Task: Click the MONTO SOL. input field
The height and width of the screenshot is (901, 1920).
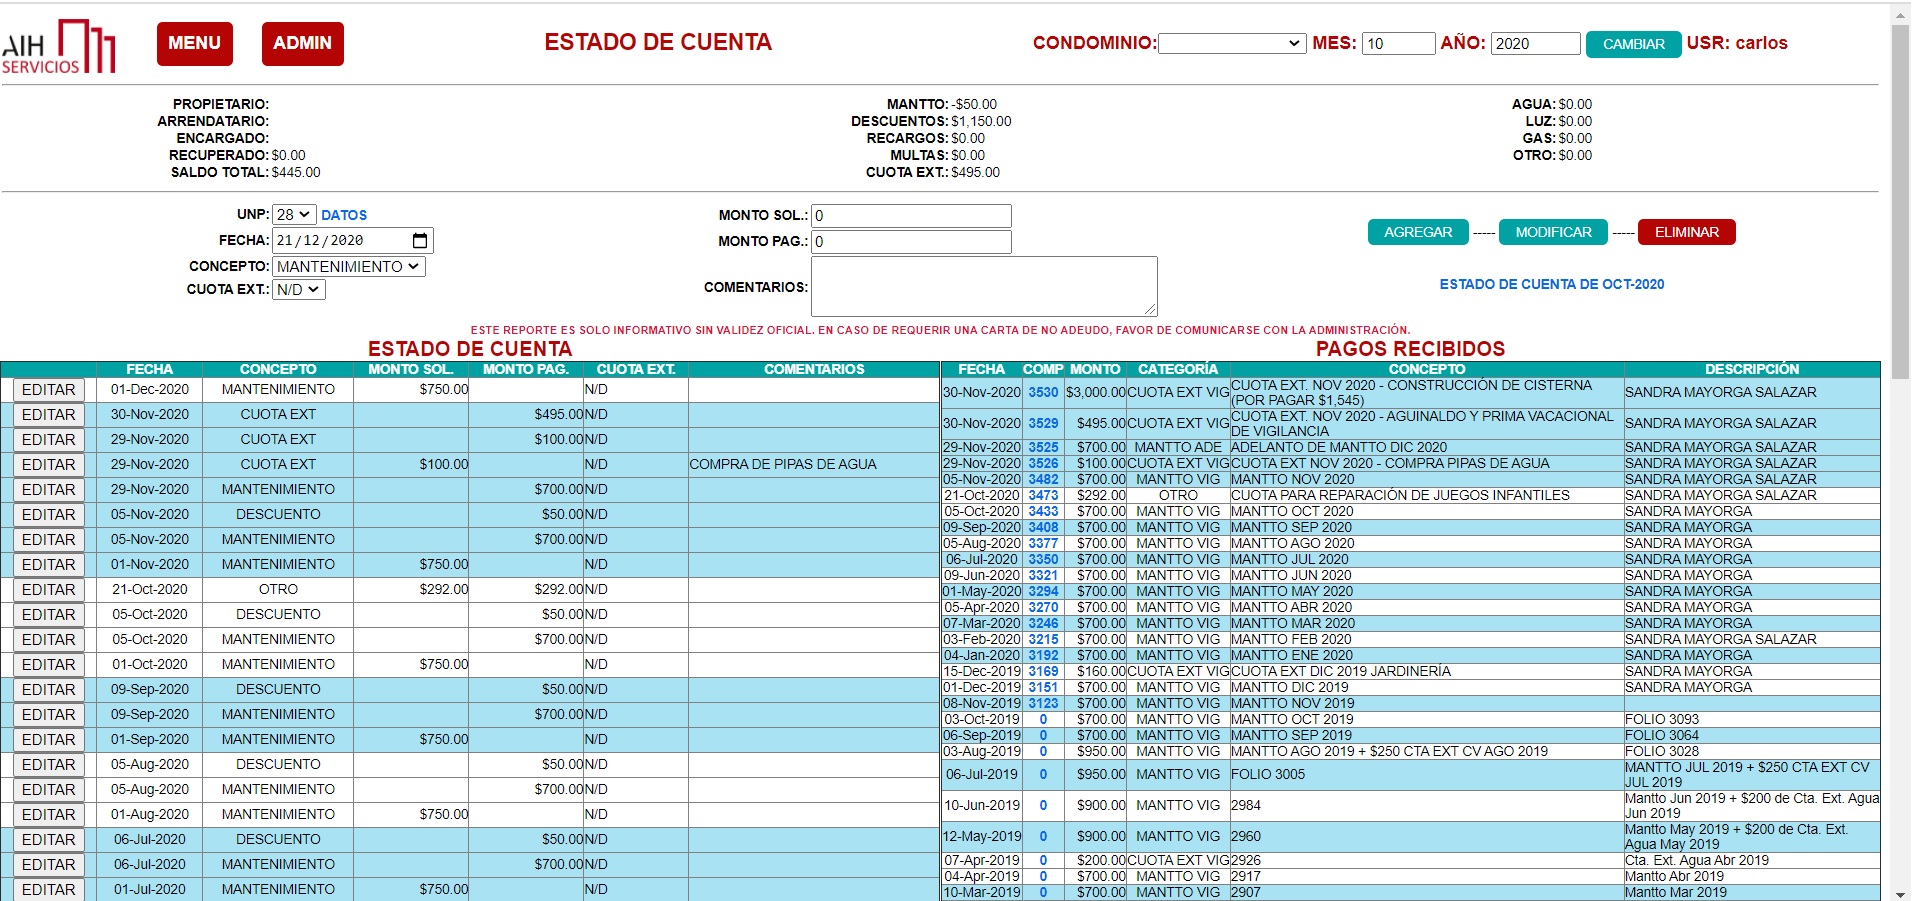Action: pos(911,216)
